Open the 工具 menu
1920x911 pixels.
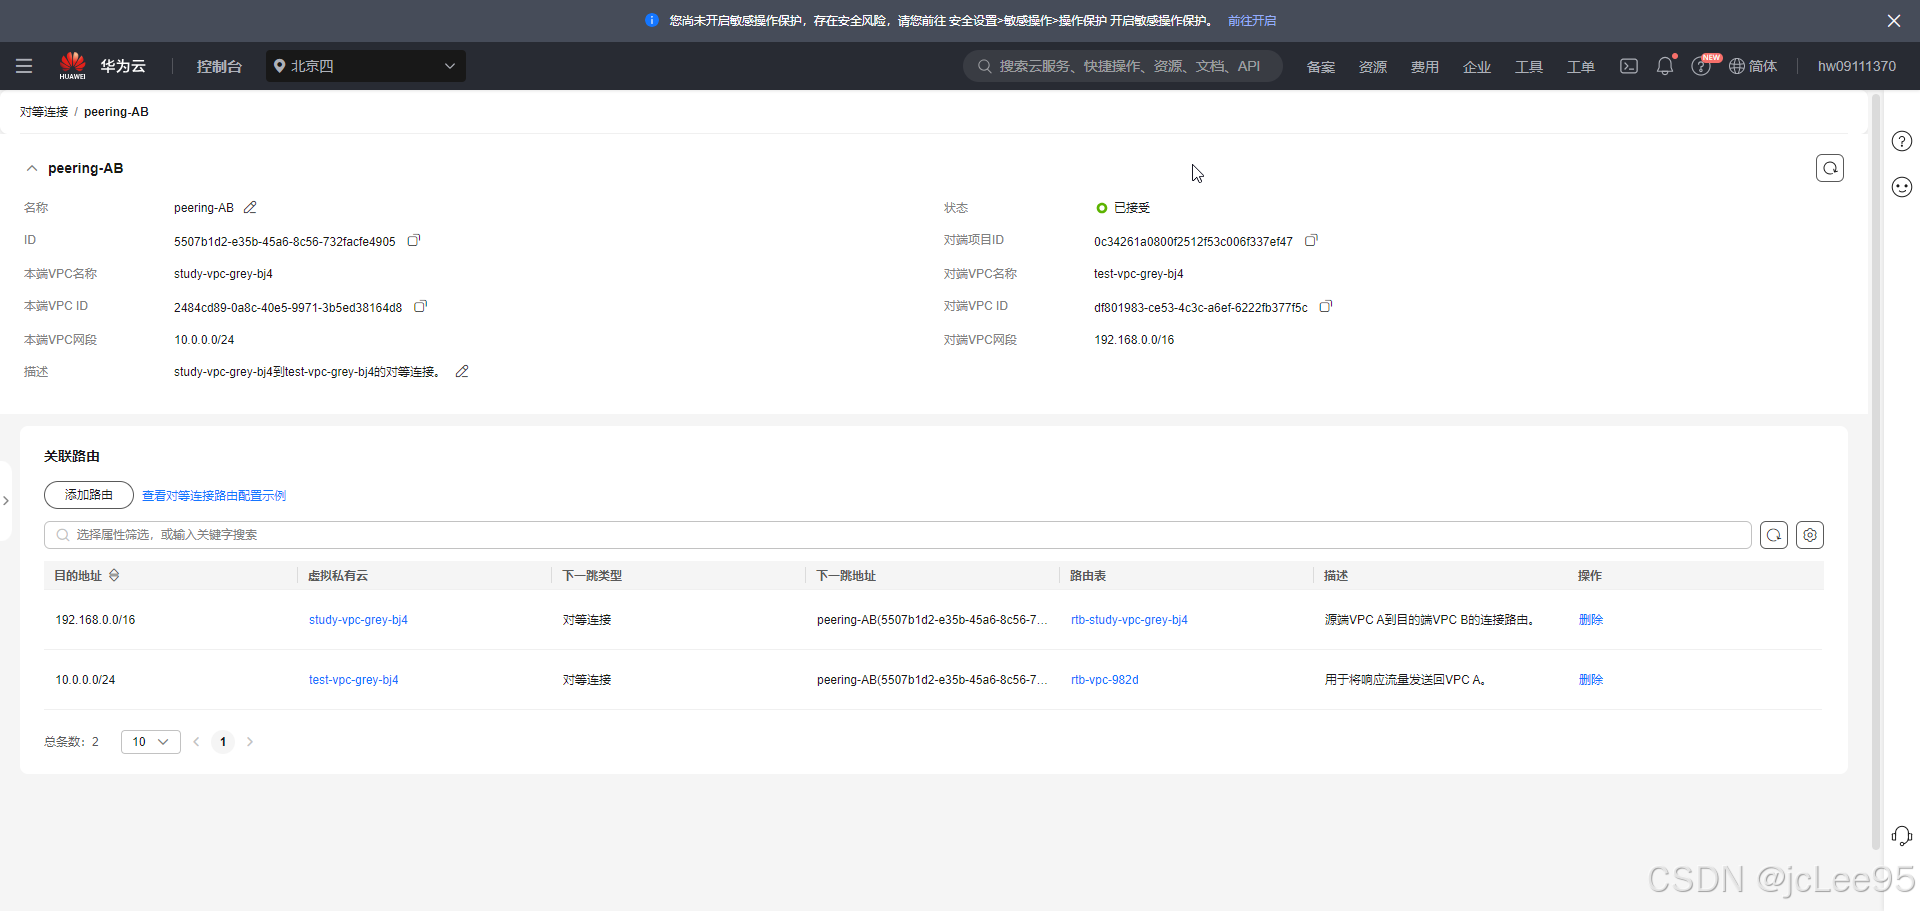pyautogui.click(x=1529, y=67)
